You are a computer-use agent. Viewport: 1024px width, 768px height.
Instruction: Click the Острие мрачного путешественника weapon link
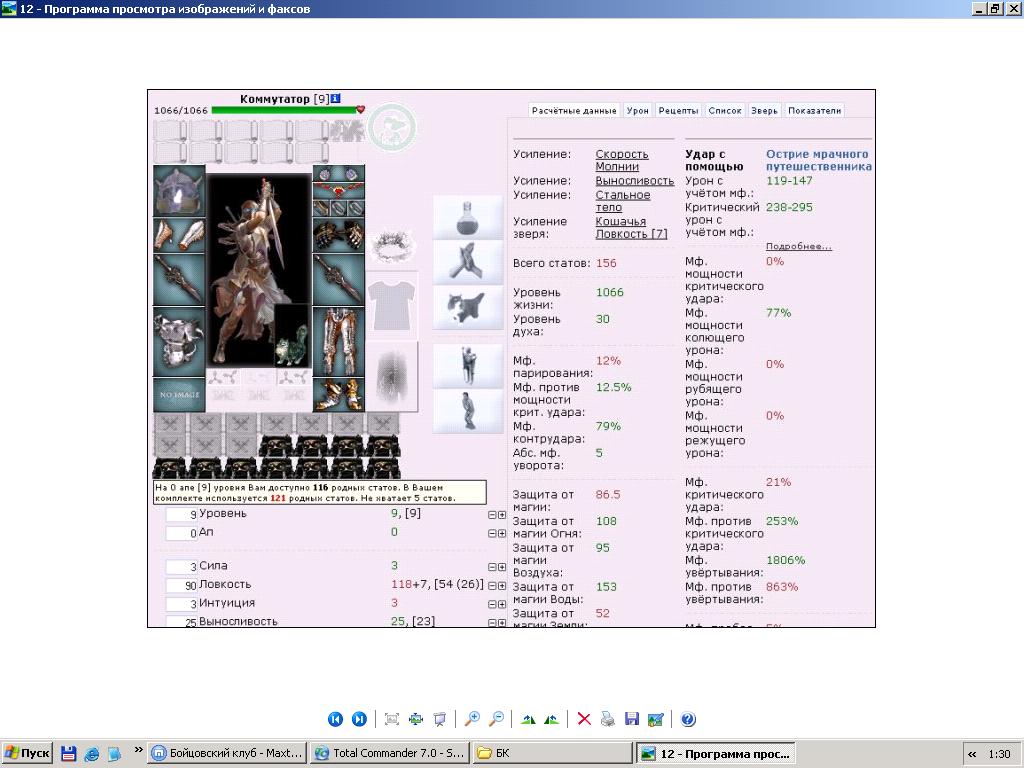click(x=818, y=160)
